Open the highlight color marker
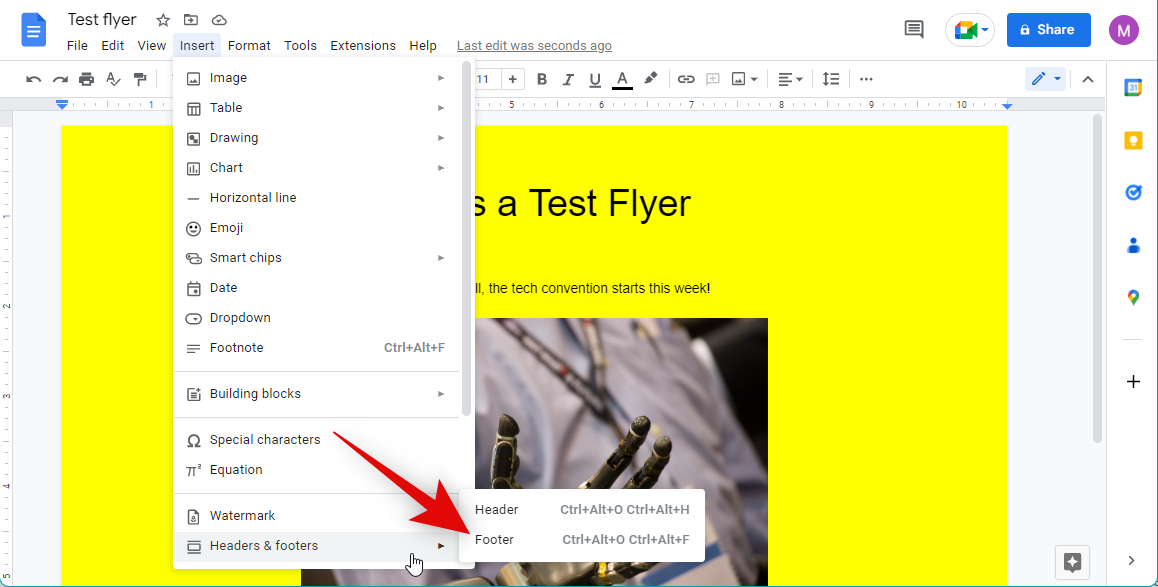Viewport: 1158px width, 587px height. [650, 79]
